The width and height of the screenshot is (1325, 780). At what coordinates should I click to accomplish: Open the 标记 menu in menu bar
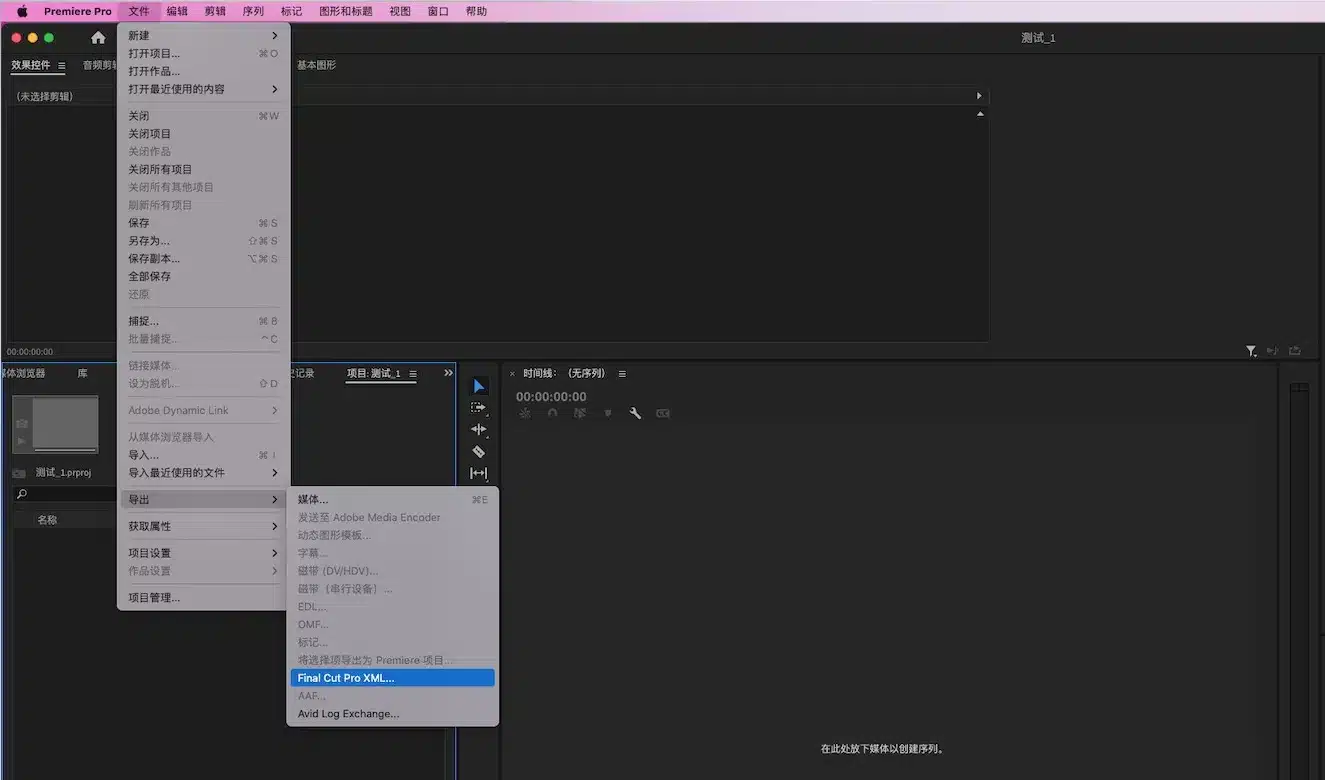291,11
